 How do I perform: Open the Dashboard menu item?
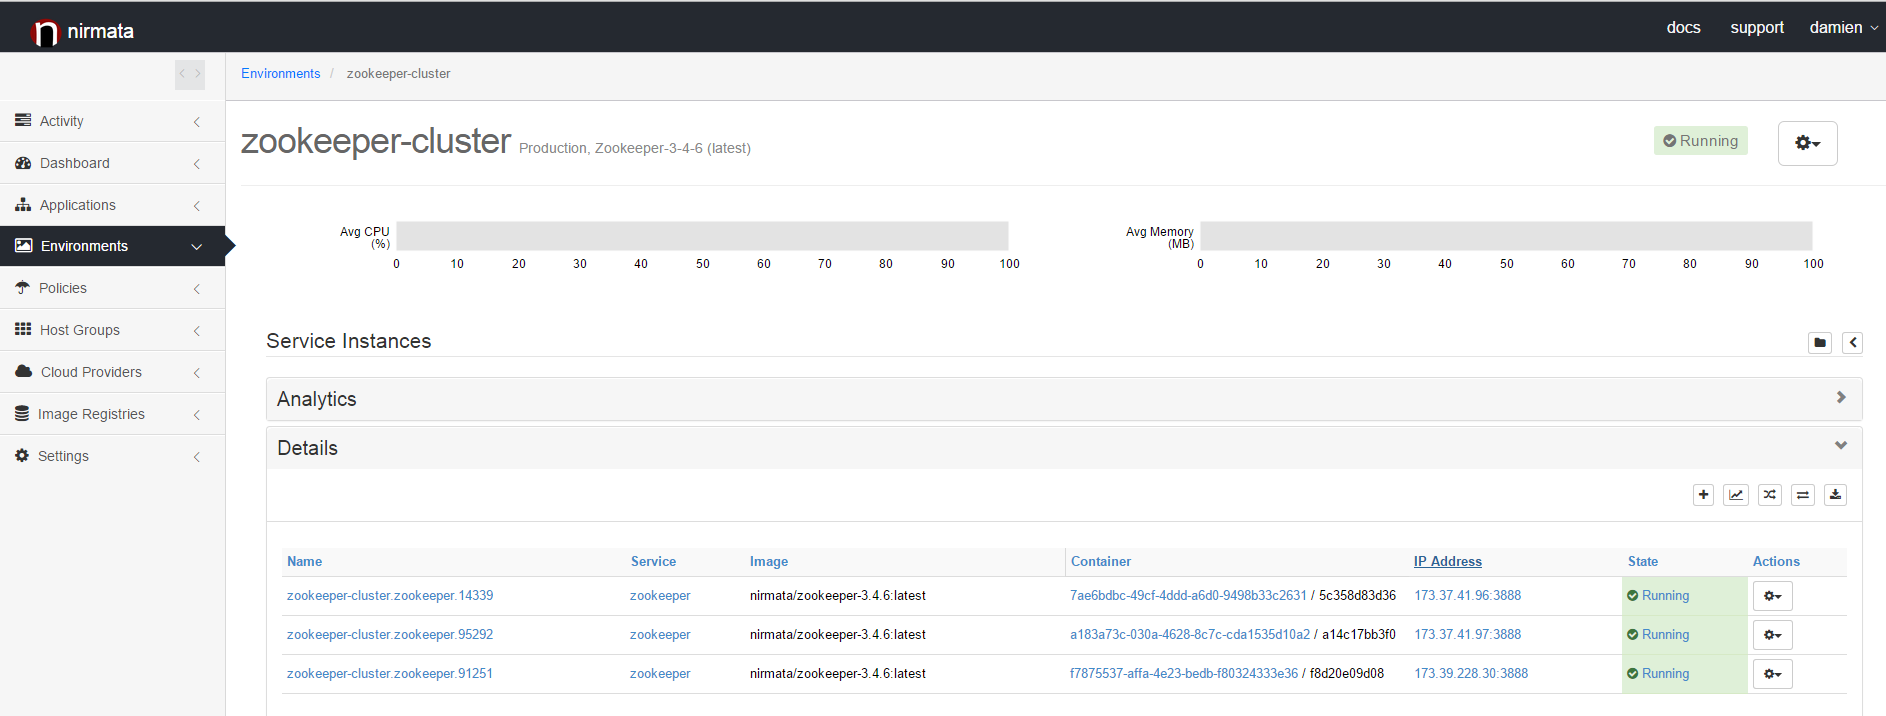coord(112,163)
